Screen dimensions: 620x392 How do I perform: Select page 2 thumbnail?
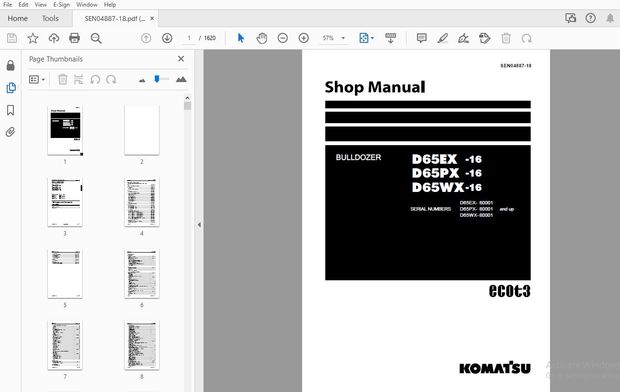click(x=142, y=130)
